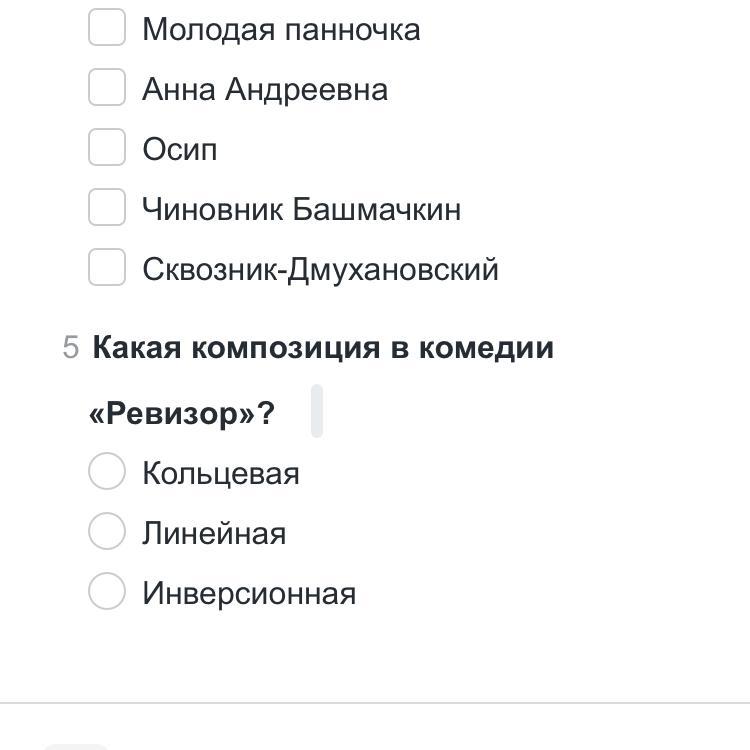Click the grey marker beside «Ревизор»?

tap(317, 410)
